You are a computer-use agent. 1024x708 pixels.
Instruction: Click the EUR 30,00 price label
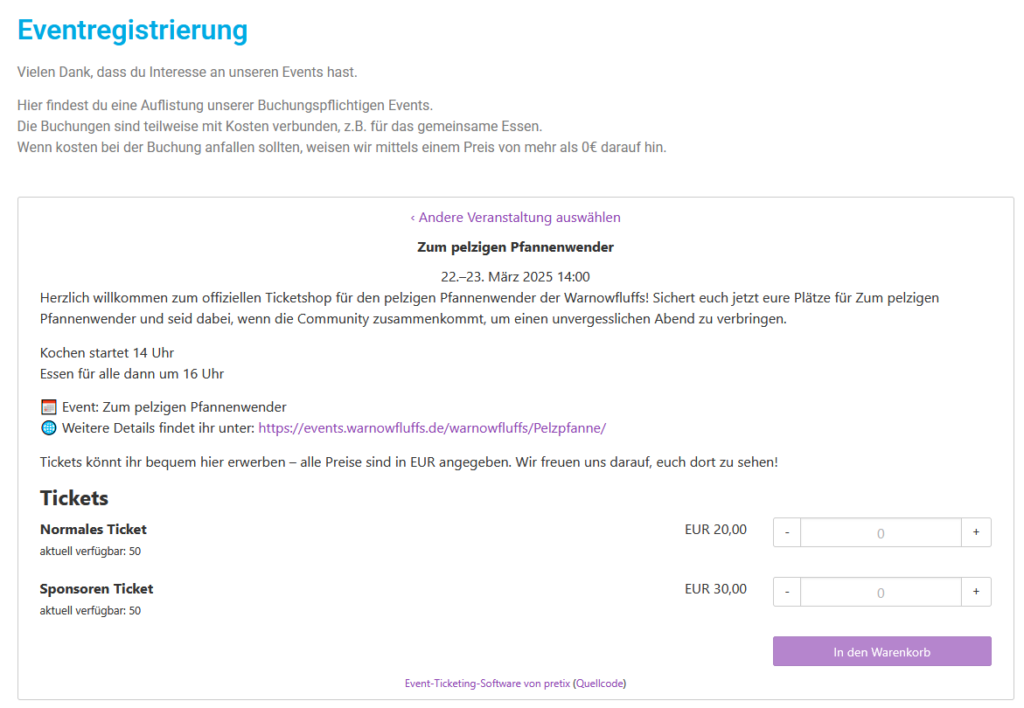click(x=716, y=588)
